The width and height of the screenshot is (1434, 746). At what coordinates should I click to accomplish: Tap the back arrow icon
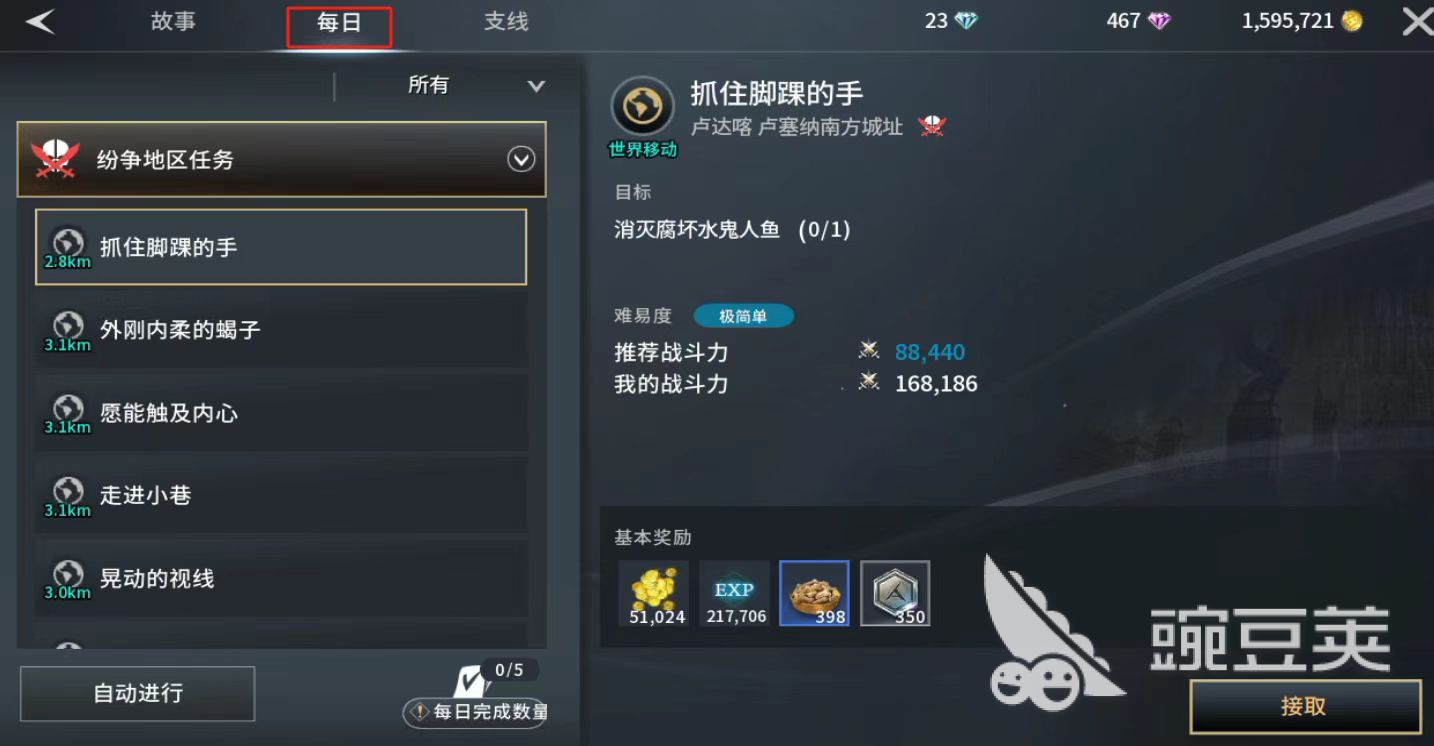(x=39, y=22)
